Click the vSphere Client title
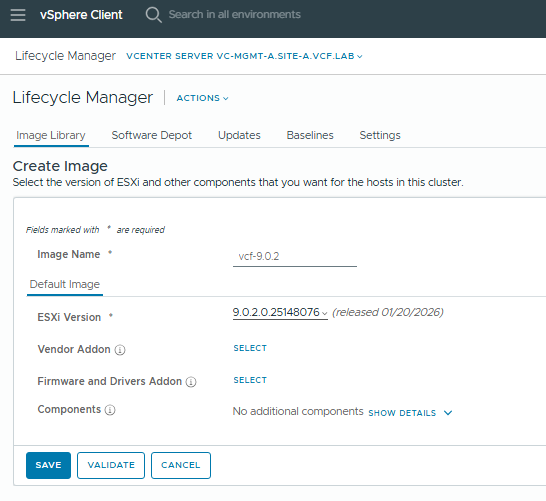This screenshot has width=546, height=501. click(x=81, y=15)
